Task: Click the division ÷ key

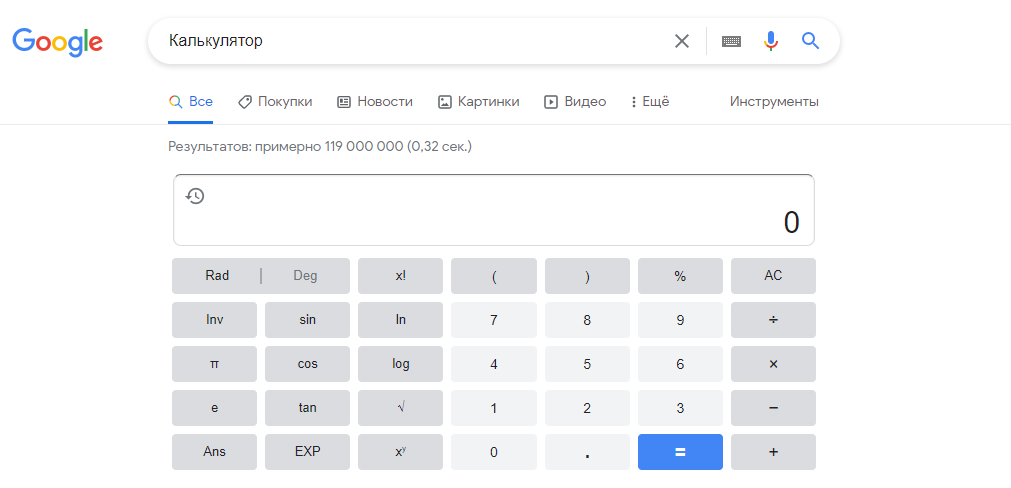Action: coord(773,320)
